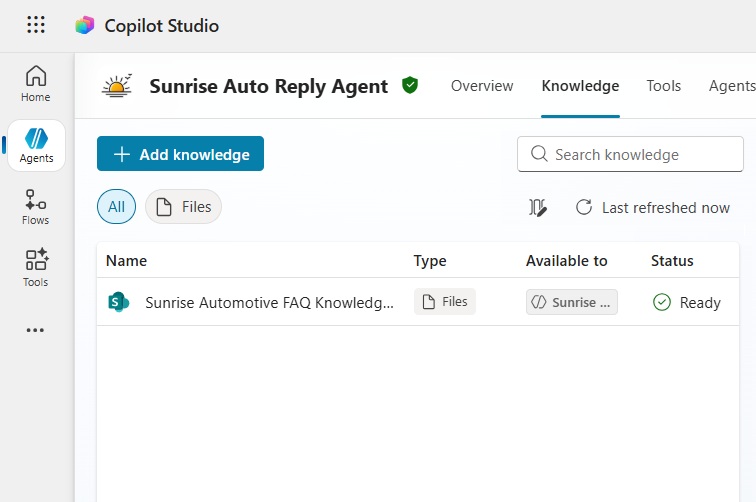Click the Copilot Studio logo icon
The width and height of the screenshot is (756, 502).
coord(85,26)
